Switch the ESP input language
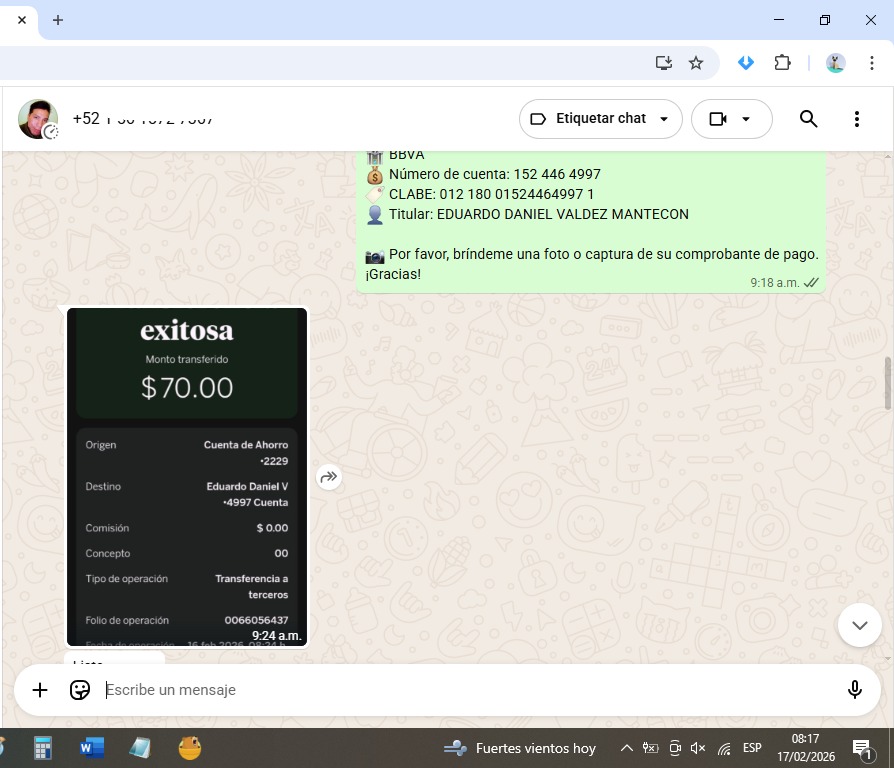This screenshot has height=768, width=894. pos(752,748)
